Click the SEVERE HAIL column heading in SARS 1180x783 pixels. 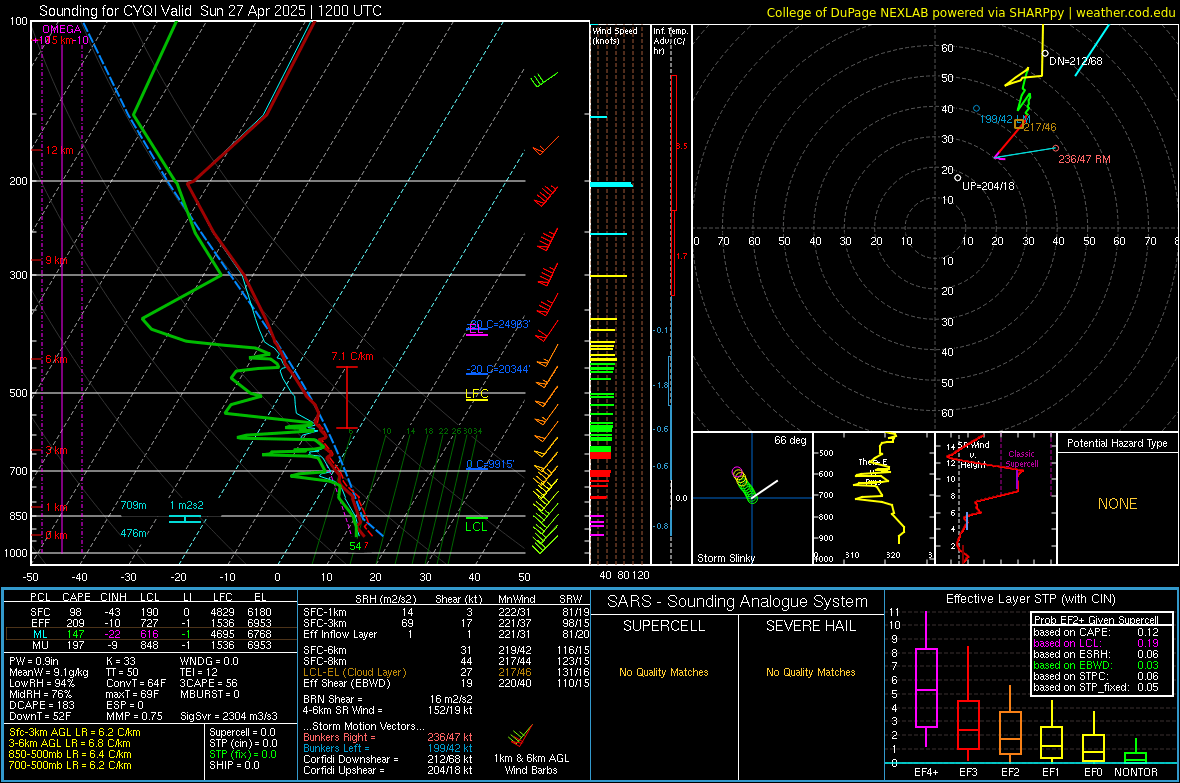pos(810,626)
